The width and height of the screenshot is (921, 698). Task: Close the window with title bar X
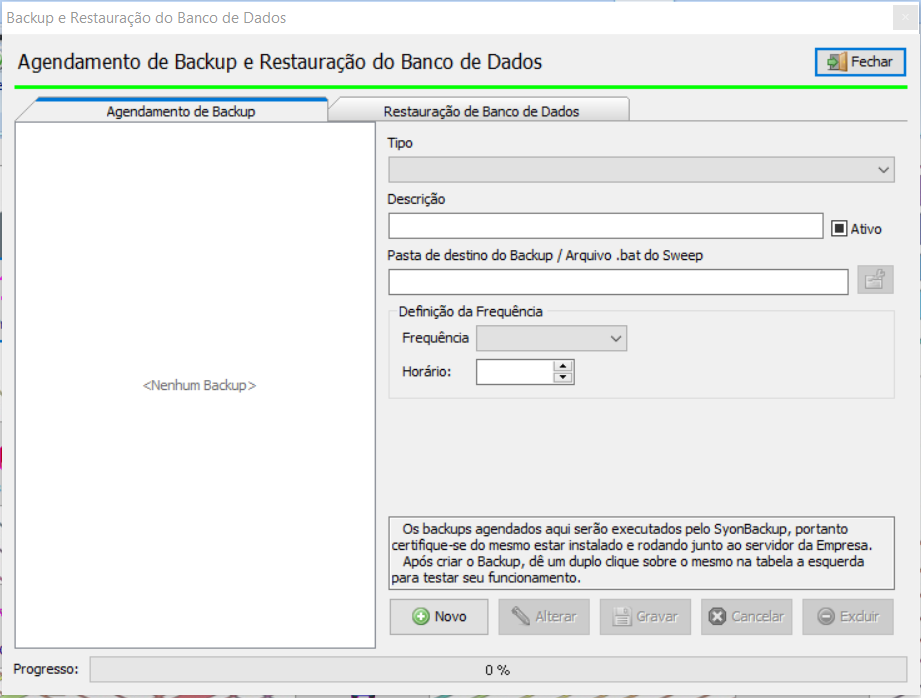tap(902, 17)
